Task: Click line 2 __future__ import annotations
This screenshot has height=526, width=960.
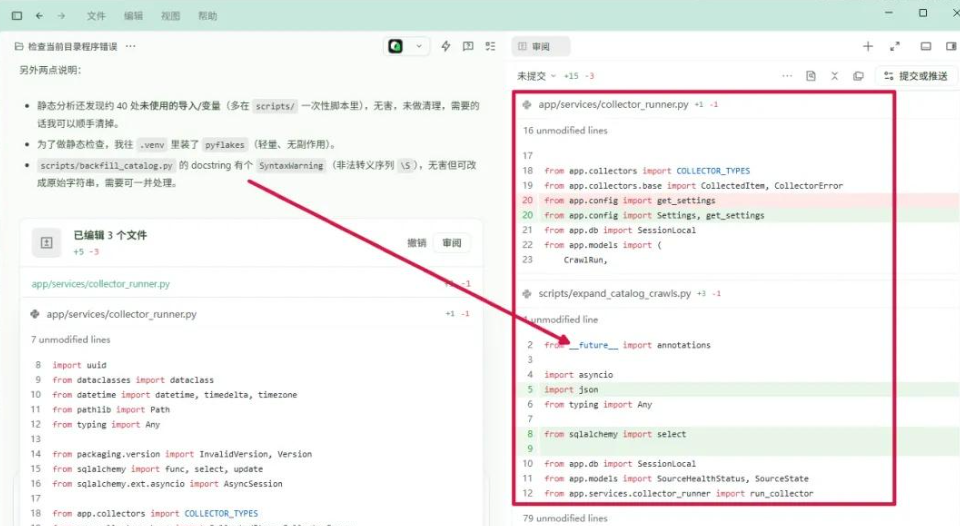Action: pyautogui.click(x=627, y=345)
